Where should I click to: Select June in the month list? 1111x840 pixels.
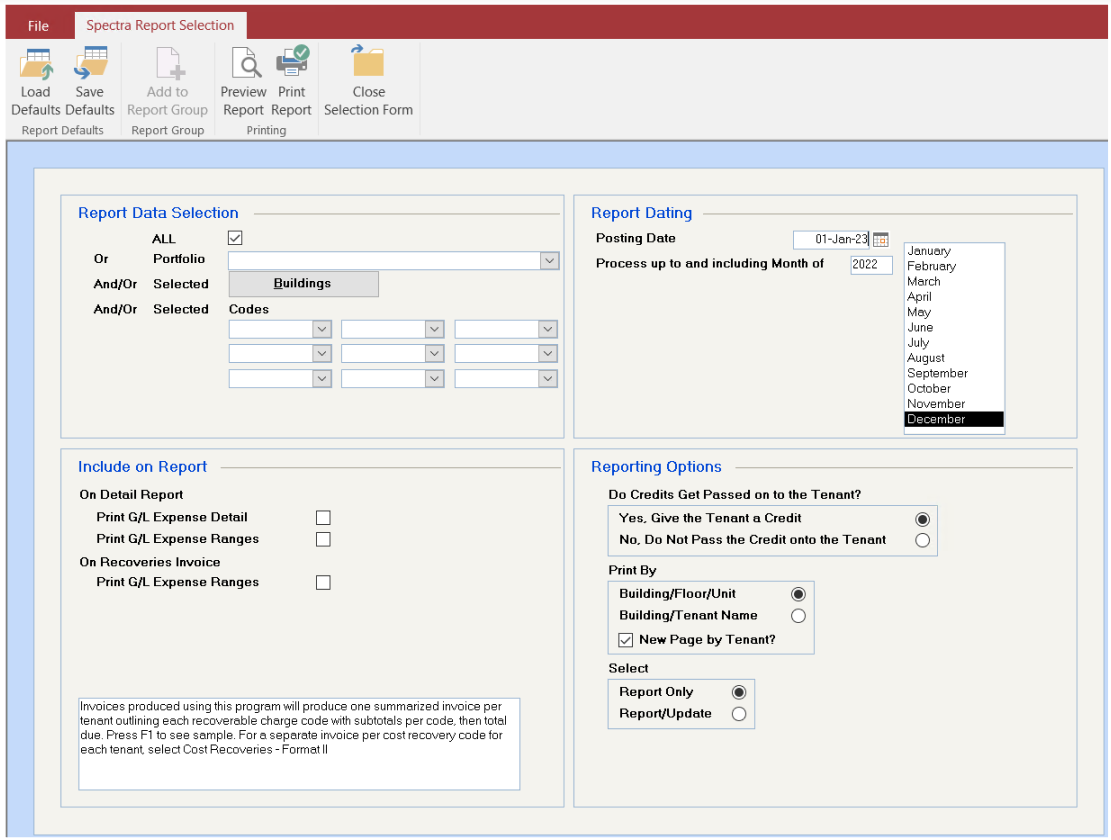954,328
